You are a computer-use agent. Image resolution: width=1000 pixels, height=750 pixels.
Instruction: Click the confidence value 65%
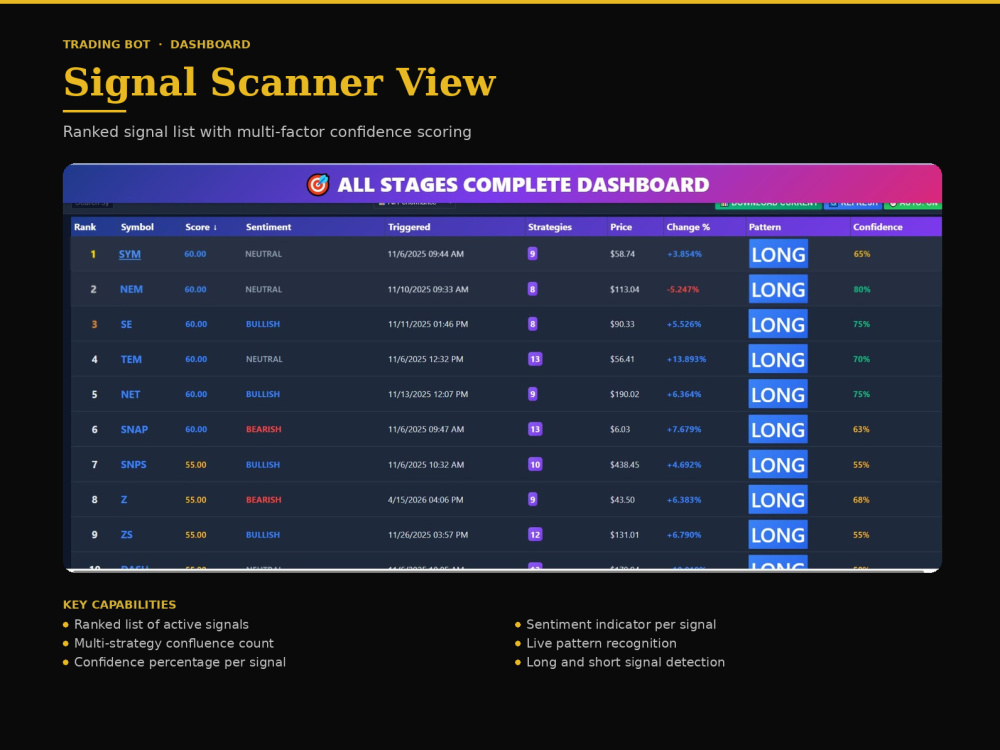862,254
